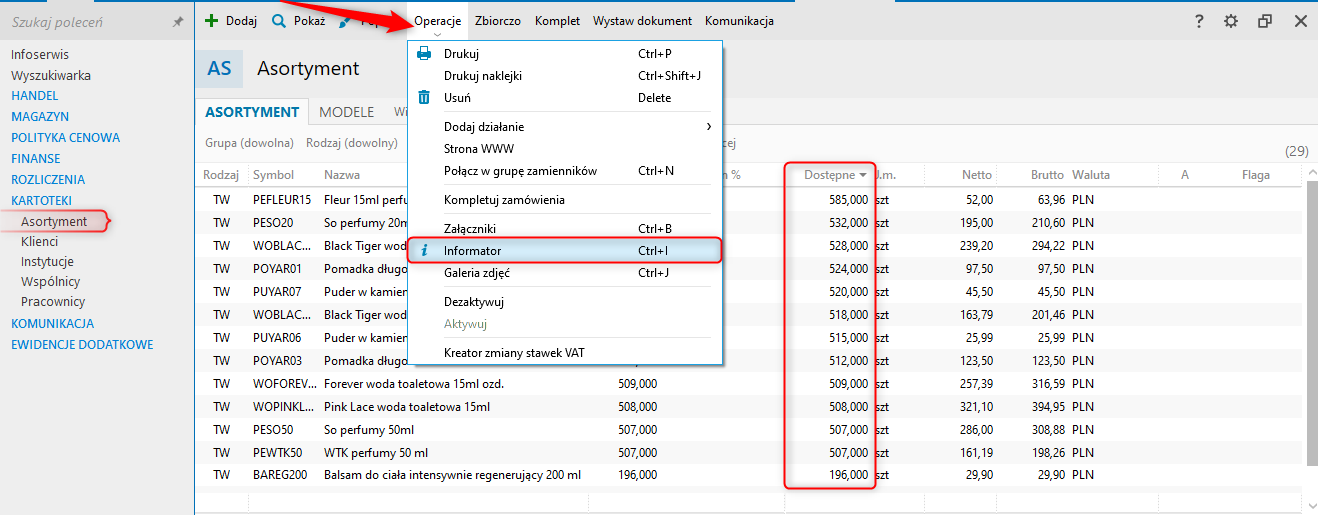Choose Połącz w grupę zamienników
Viewport: 1318px width, 515px height.
pos(565,170)
